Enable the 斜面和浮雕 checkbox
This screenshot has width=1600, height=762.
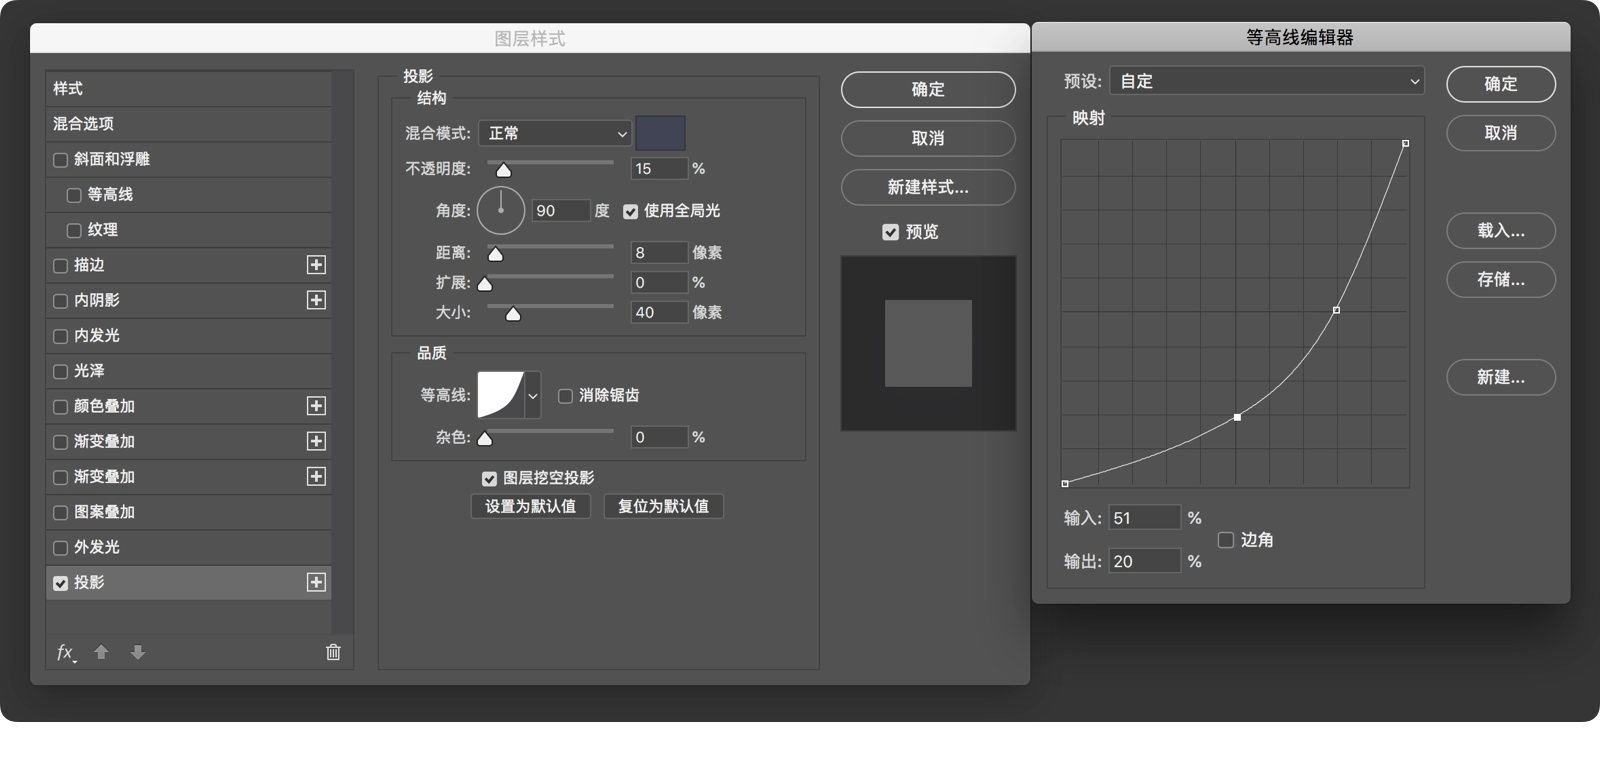click(x=61, y=160)
